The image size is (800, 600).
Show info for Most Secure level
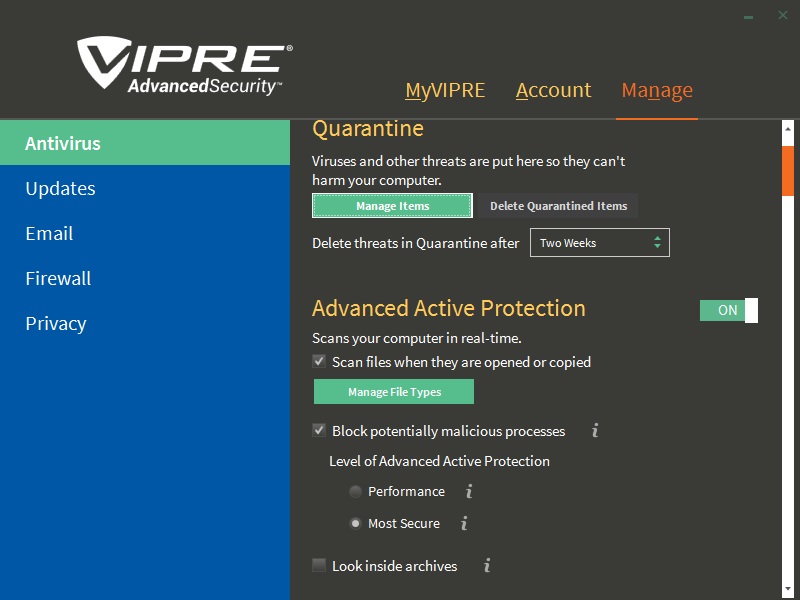(464, 523)
